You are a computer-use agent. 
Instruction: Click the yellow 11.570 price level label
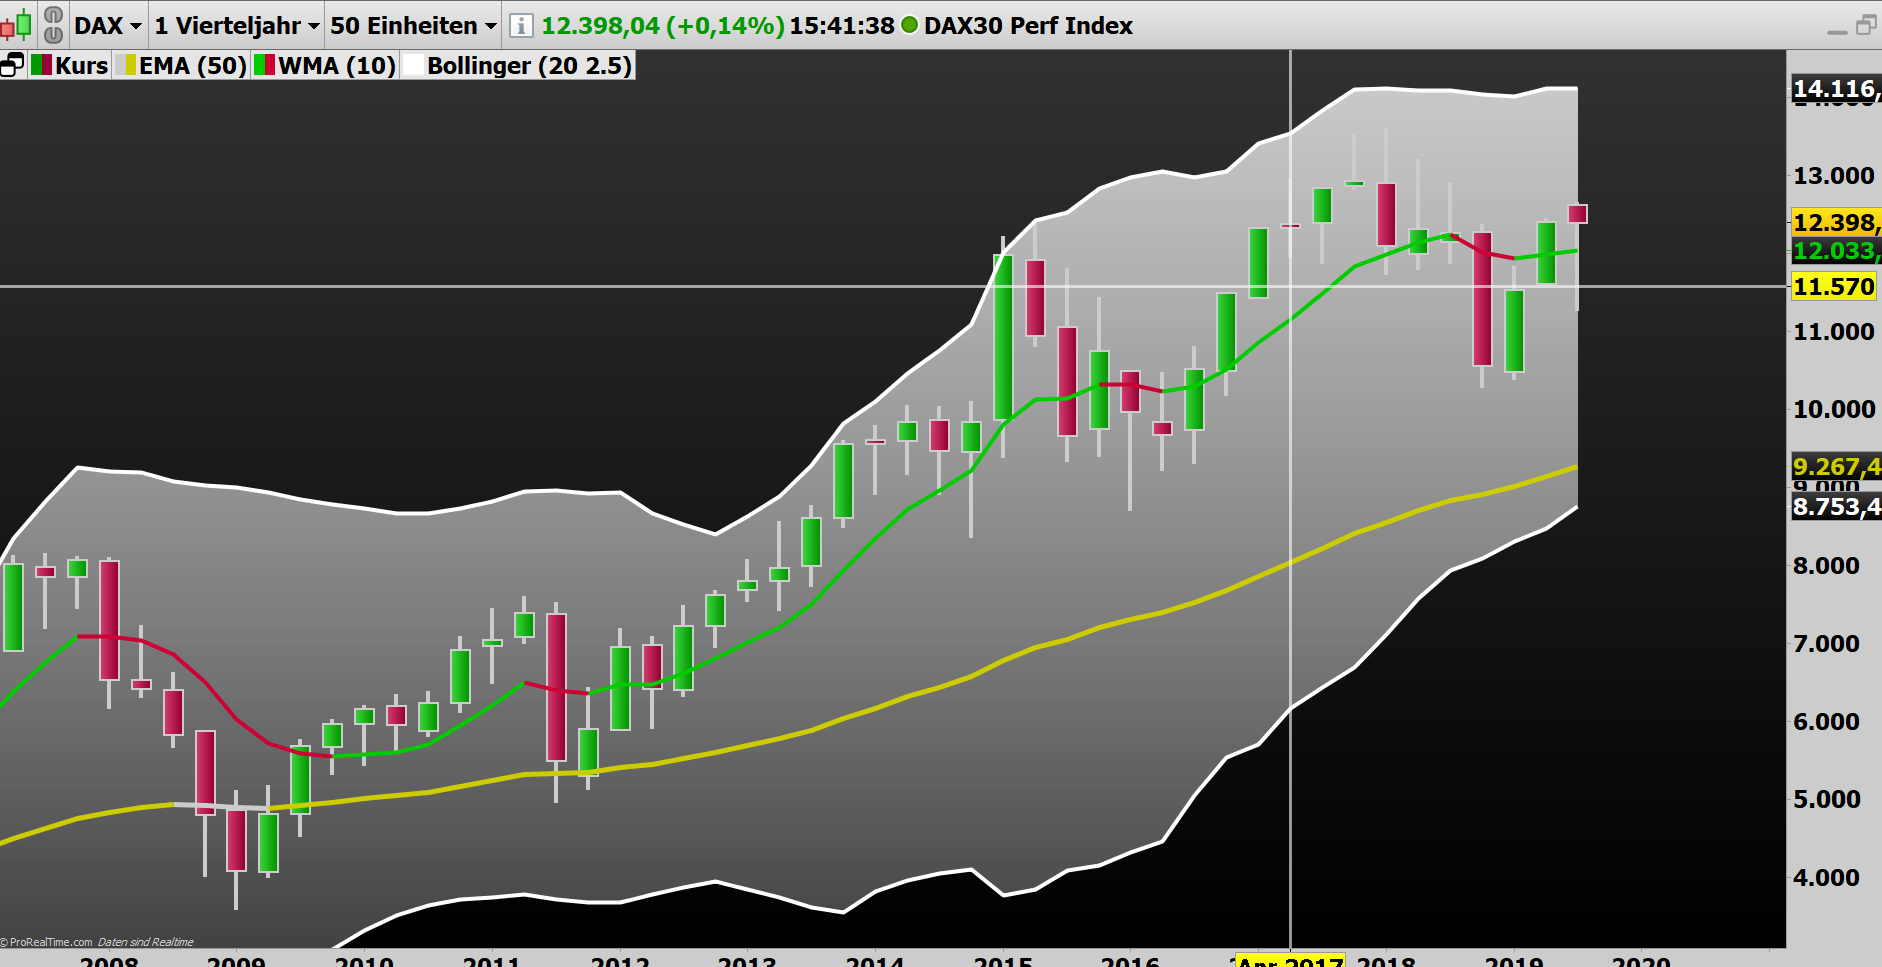[1834, 287]
